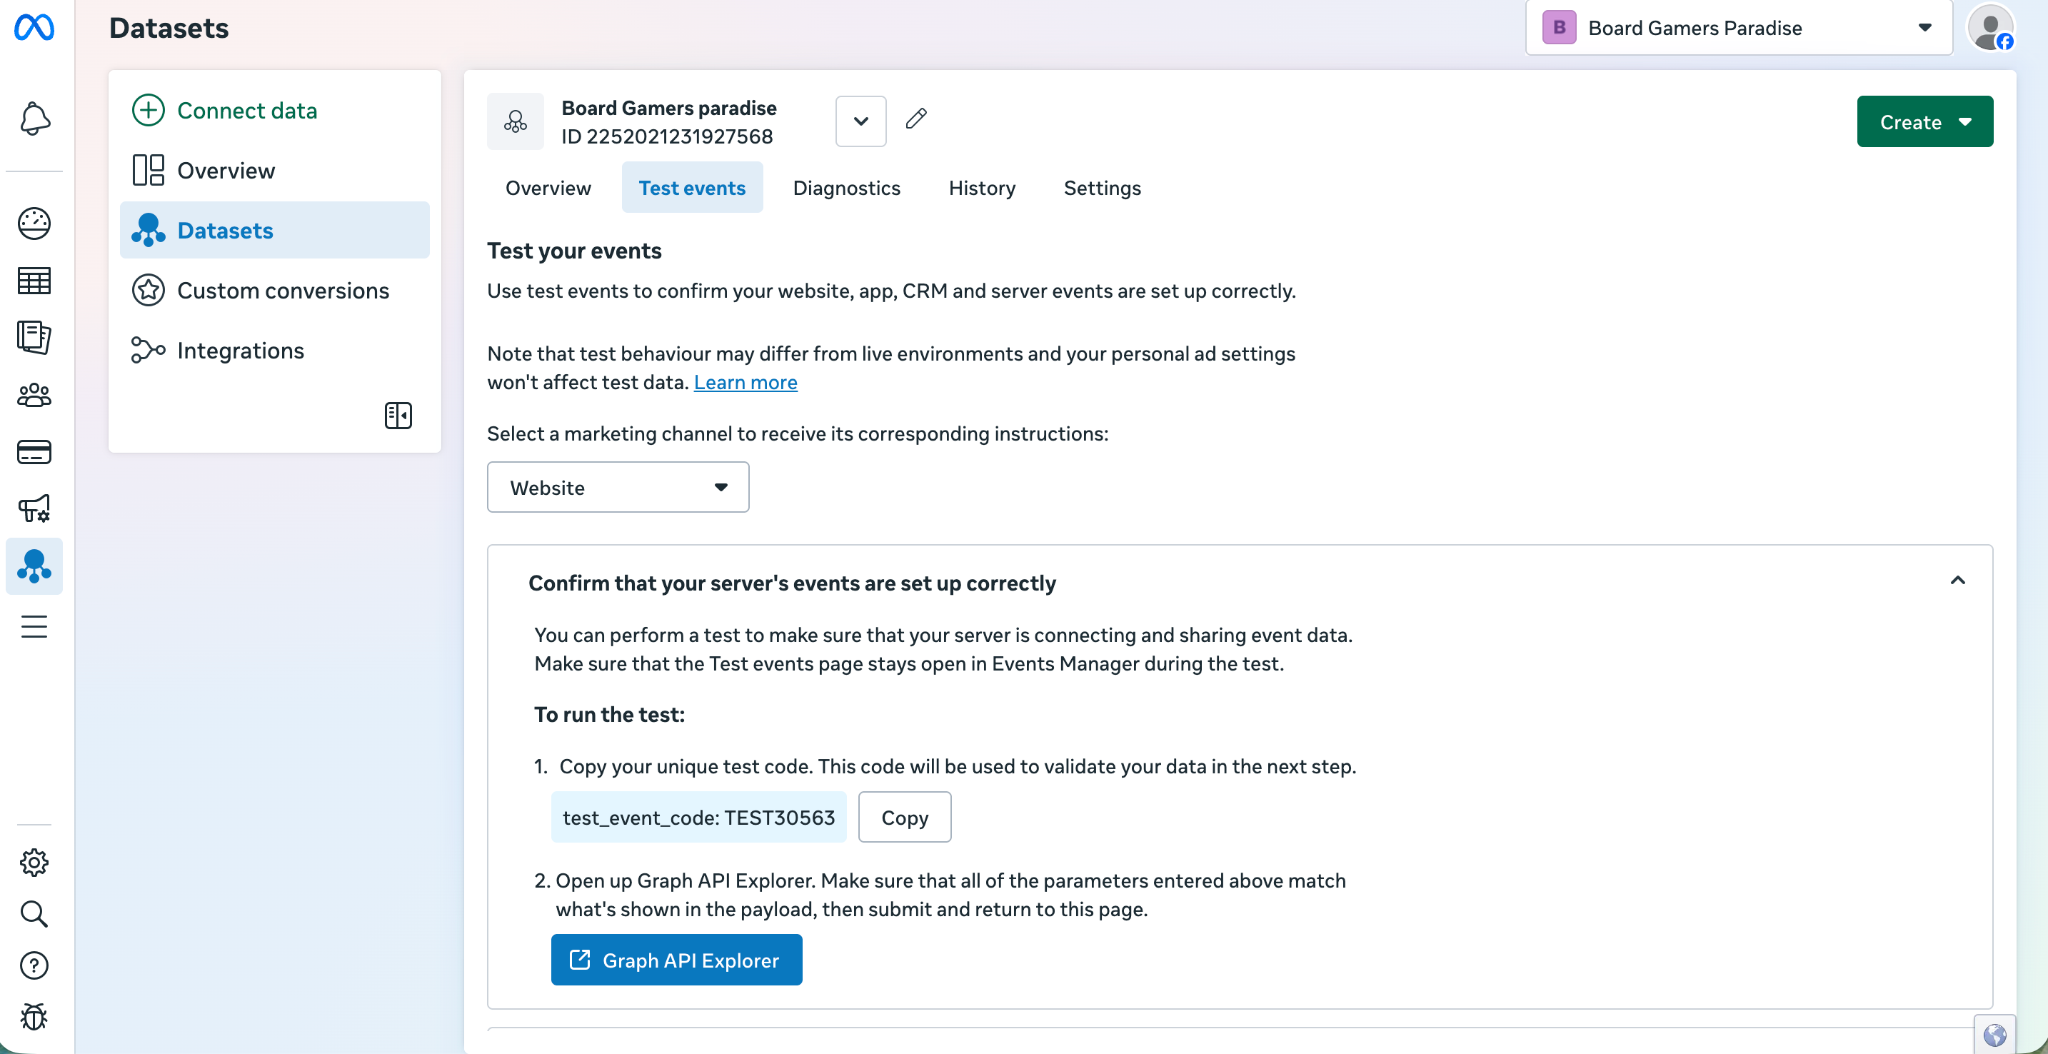
Task: Open the Create dropdown button
Action: pos(1925,121)
